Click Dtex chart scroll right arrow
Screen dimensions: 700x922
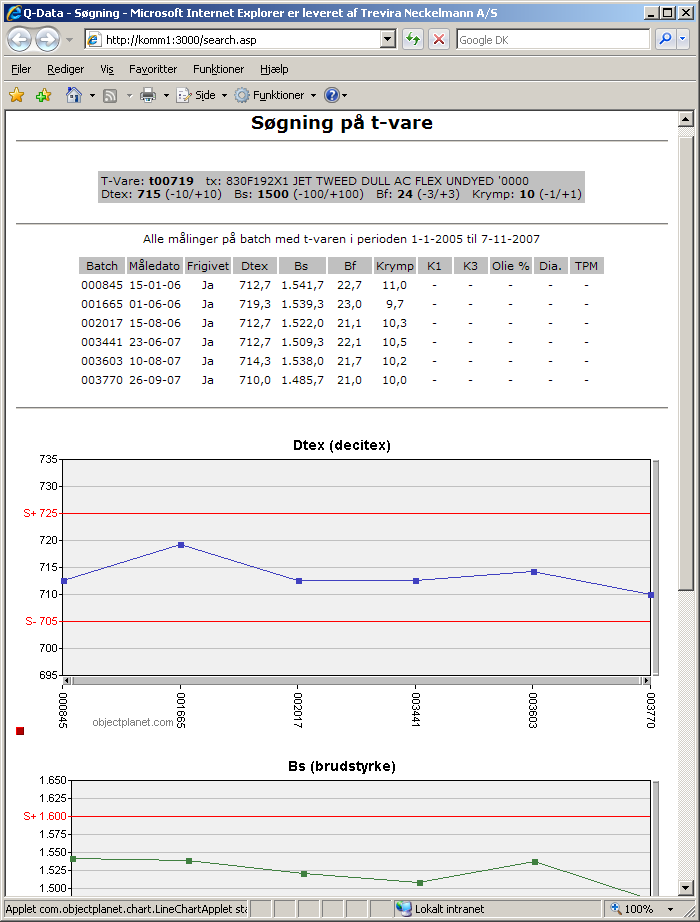coord(646,680)
